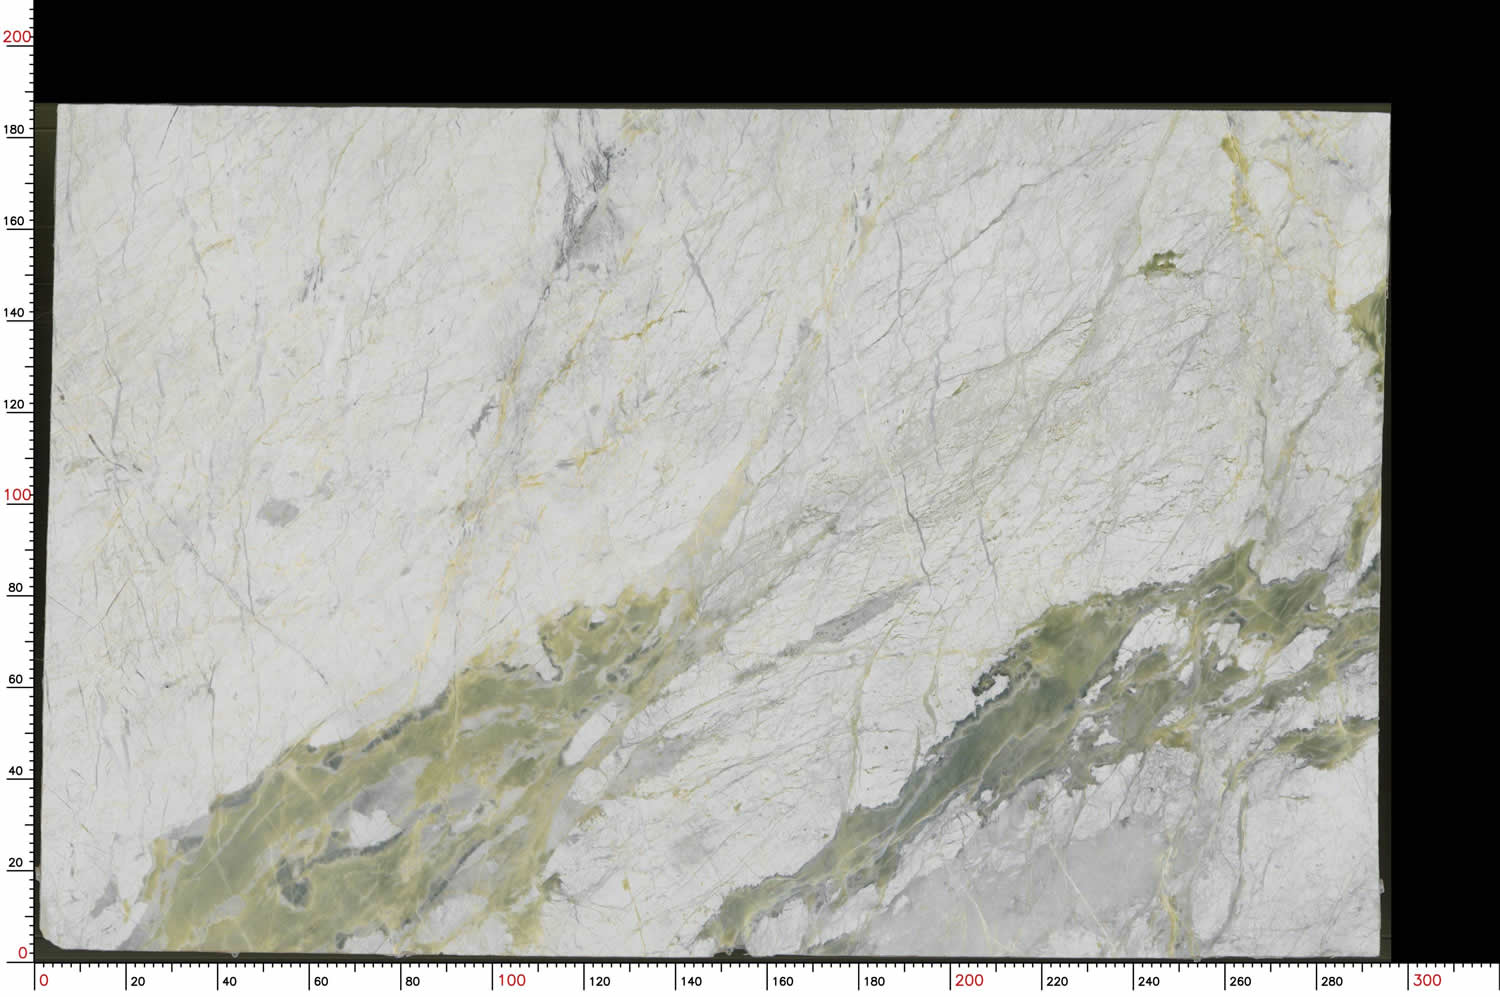Viewport: 1500px width, 997px height.
Task: Click the 20 label on the horizontal ruler
Action: pos(138,981)
